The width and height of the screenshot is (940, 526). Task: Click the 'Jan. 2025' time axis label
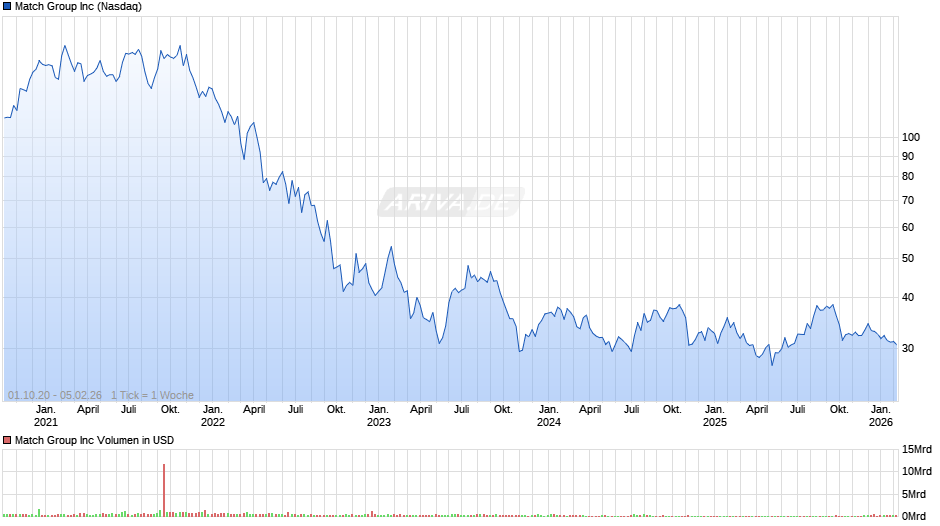click(x=714, y=416)
